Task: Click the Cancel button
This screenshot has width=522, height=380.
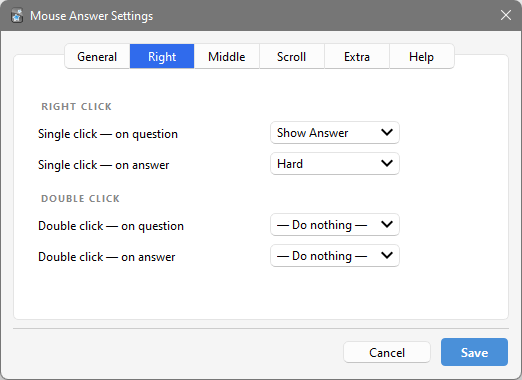Action: [387, 352]
